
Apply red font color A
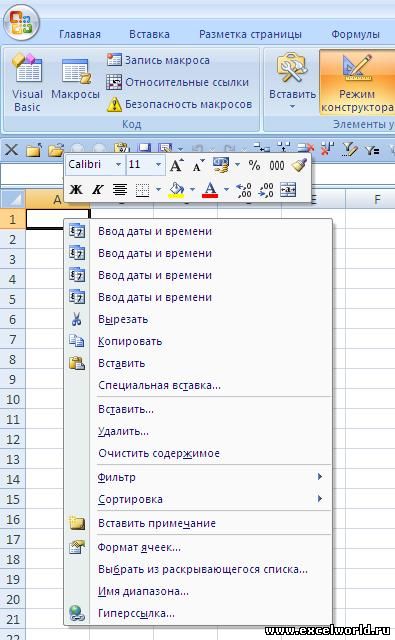click(210, 190)
